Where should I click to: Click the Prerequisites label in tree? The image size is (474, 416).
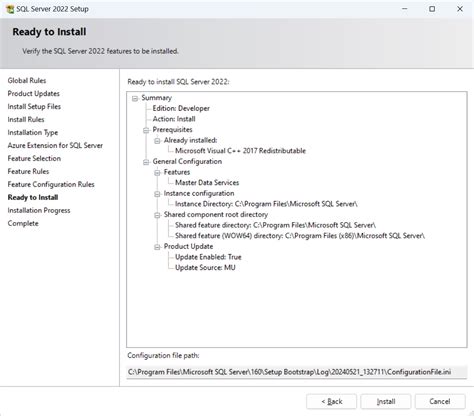tap(172, 130)
